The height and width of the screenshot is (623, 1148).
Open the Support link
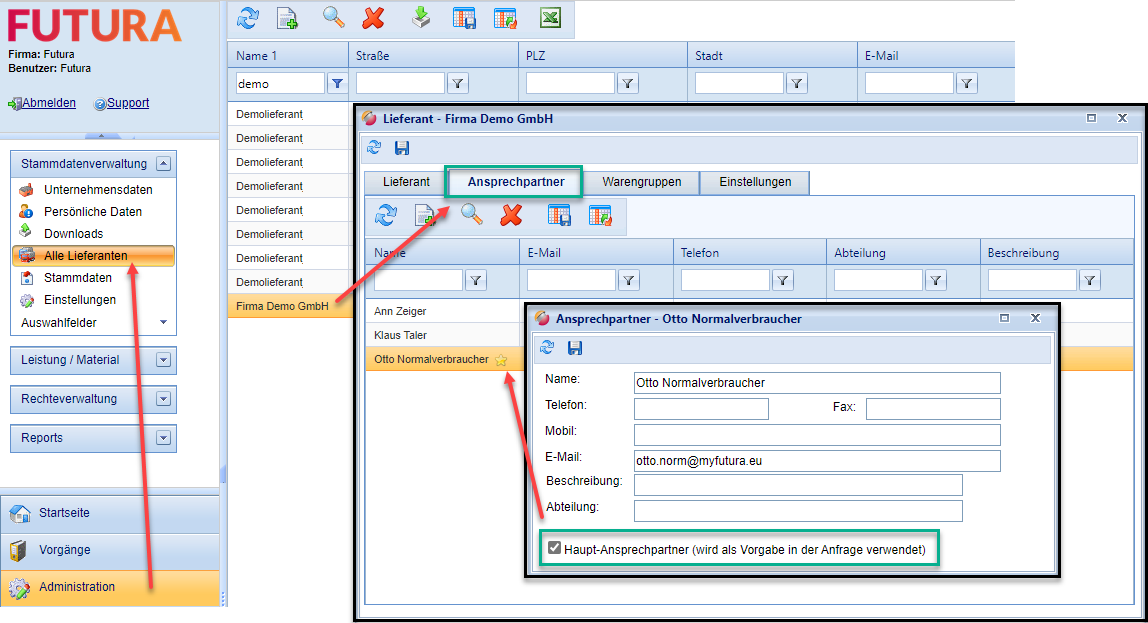128,103
